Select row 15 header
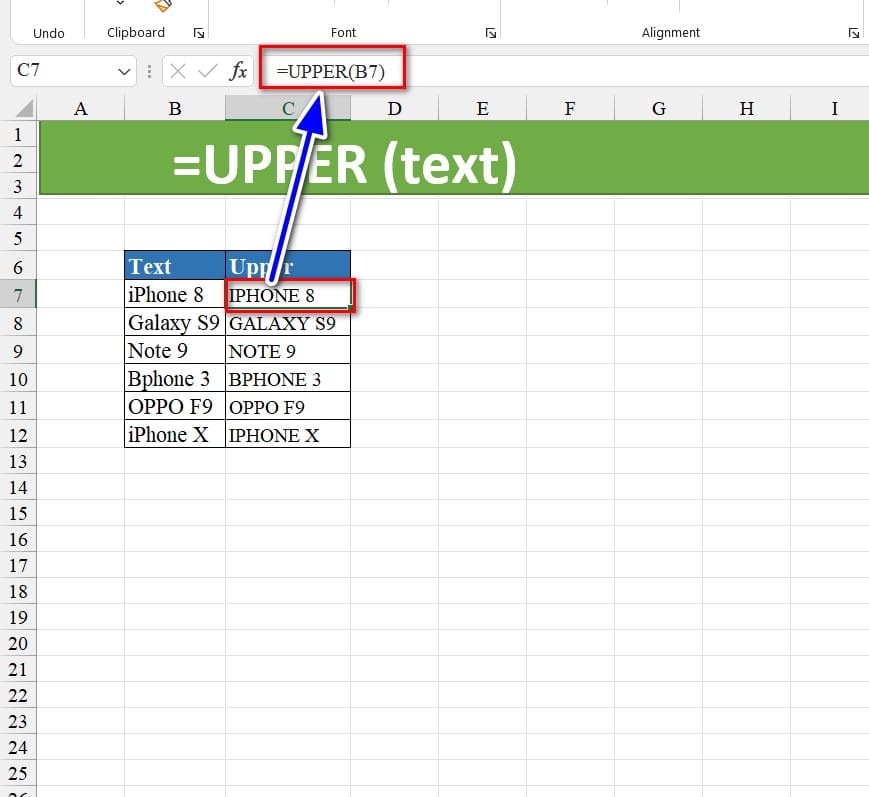 point(19,513)
